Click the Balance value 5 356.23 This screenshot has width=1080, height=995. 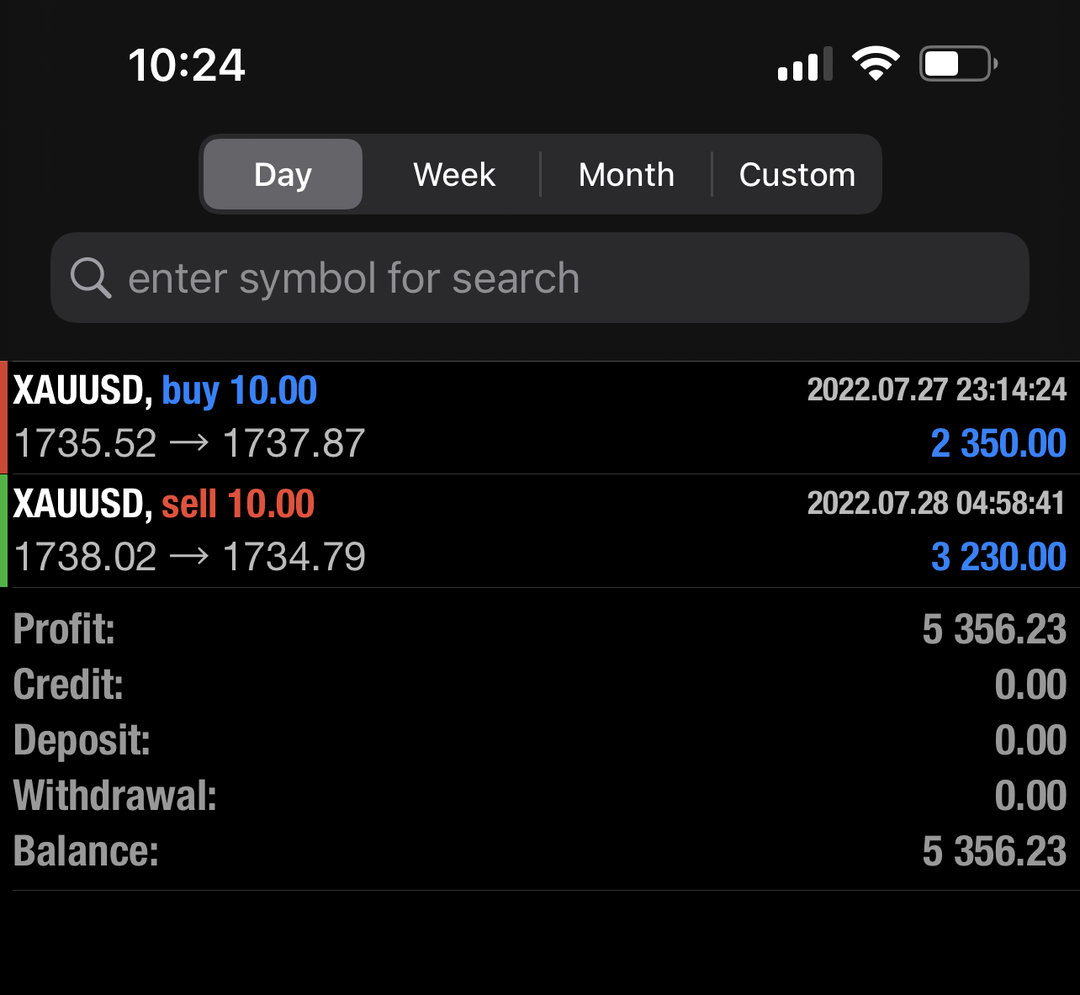coord(994,850)
